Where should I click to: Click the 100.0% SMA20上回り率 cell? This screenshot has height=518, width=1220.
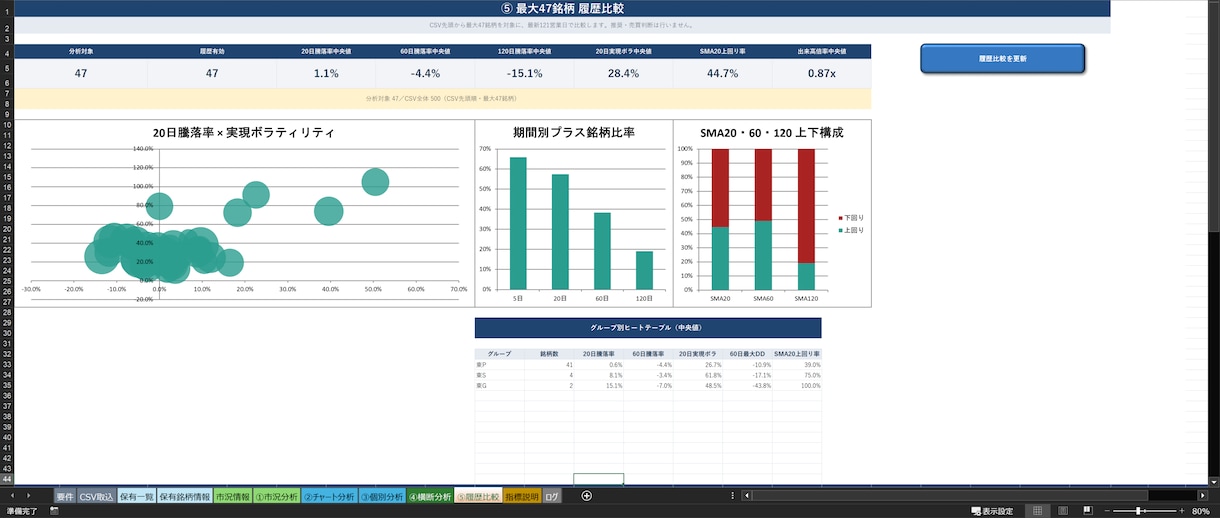[797, 385]
